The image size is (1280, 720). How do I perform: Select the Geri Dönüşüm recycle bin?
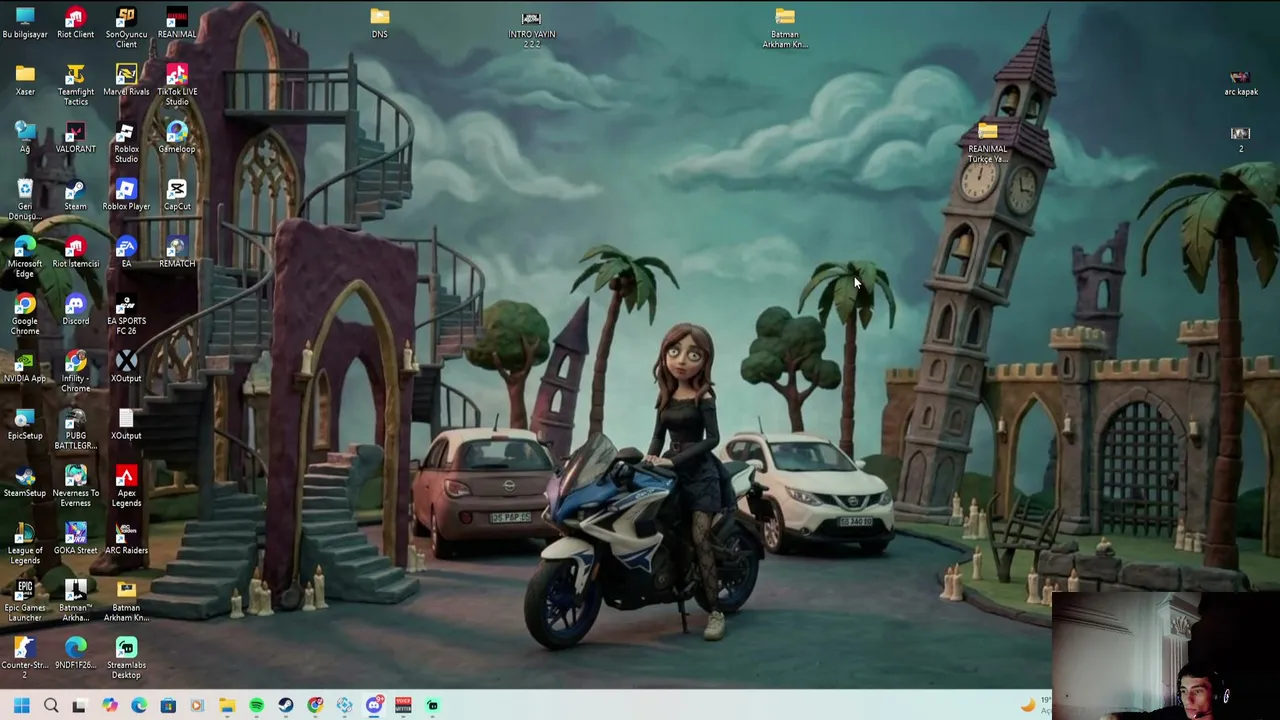click(25, 199)
